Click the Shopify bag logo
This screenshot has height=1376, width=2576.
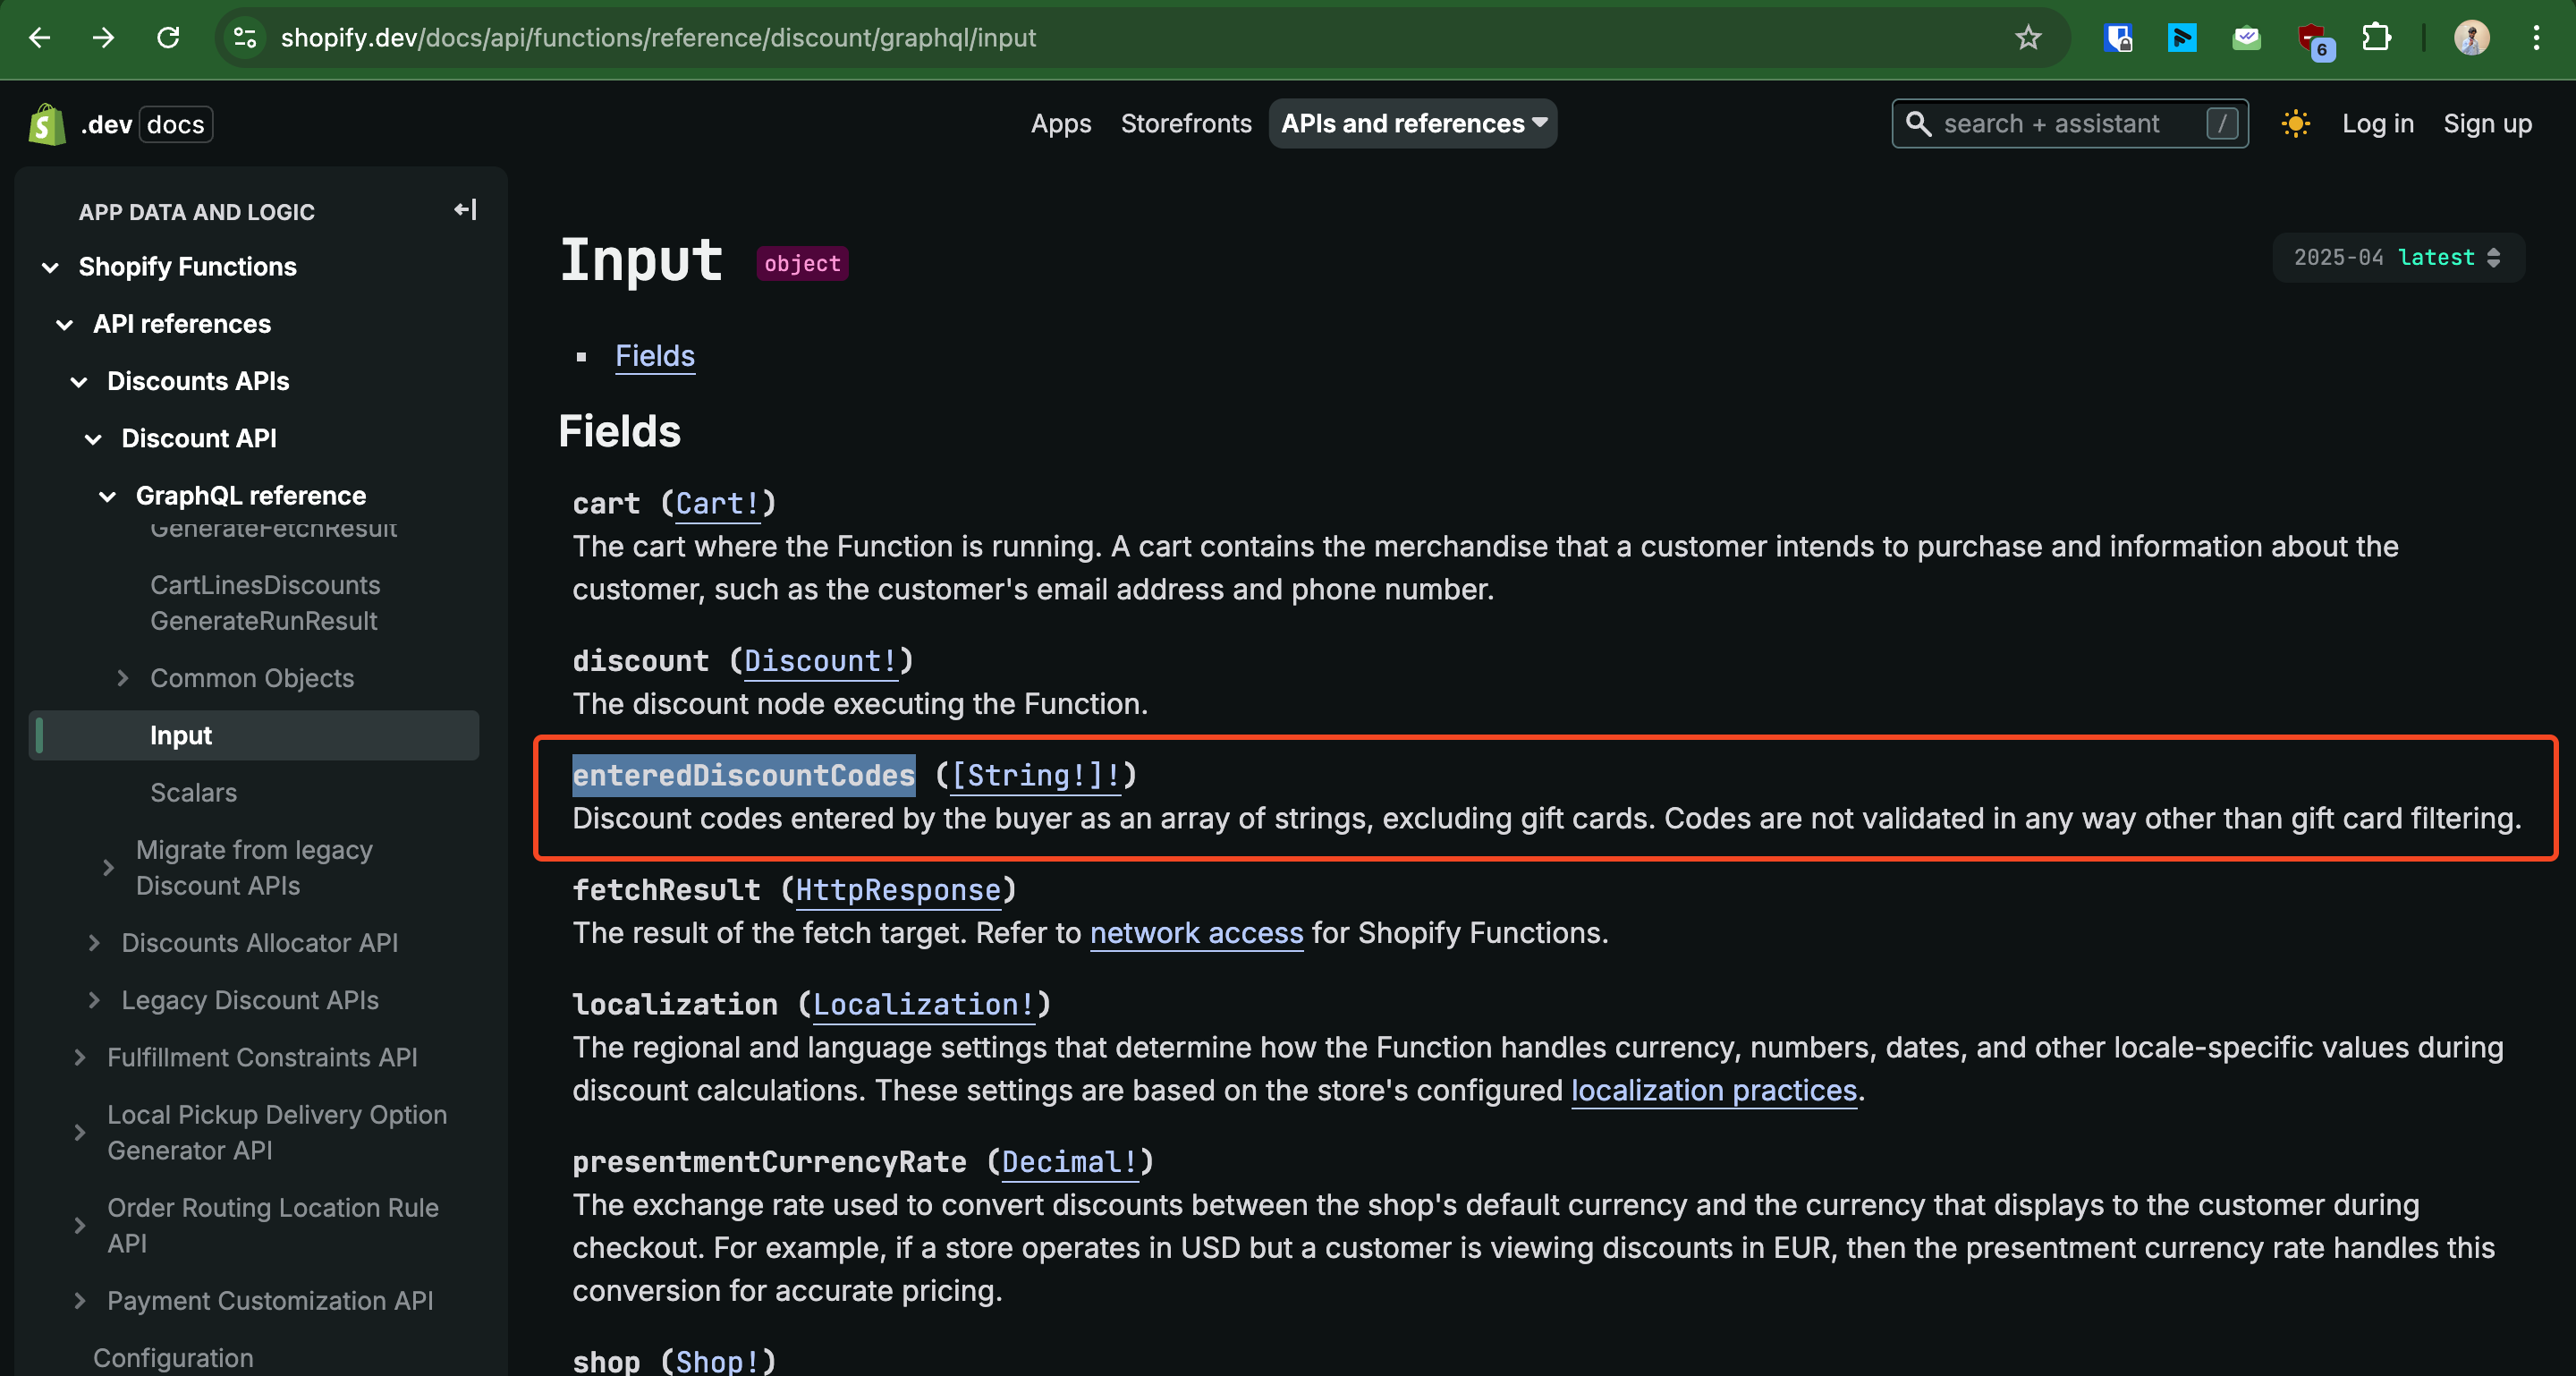point(46,124)
